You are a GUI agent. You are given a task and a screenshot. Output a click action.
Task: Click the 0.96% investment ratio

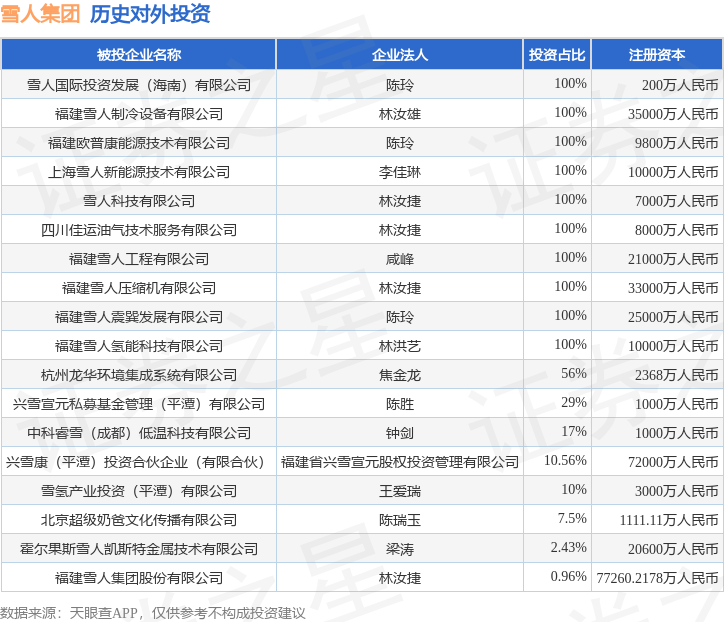[x=568, y=576]
